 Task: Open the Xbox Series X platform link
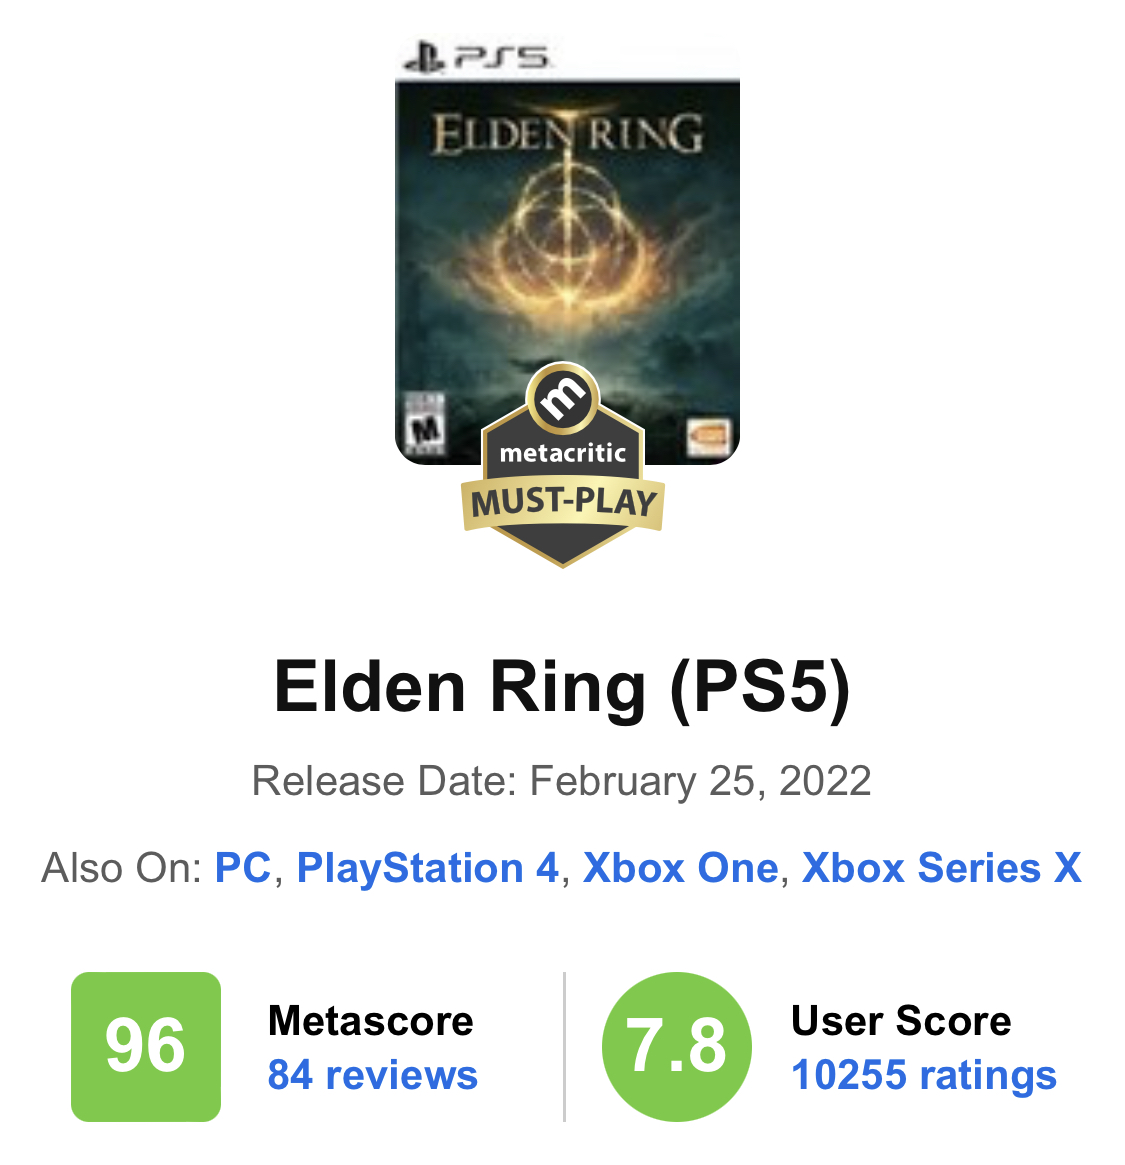coord(941,867)
